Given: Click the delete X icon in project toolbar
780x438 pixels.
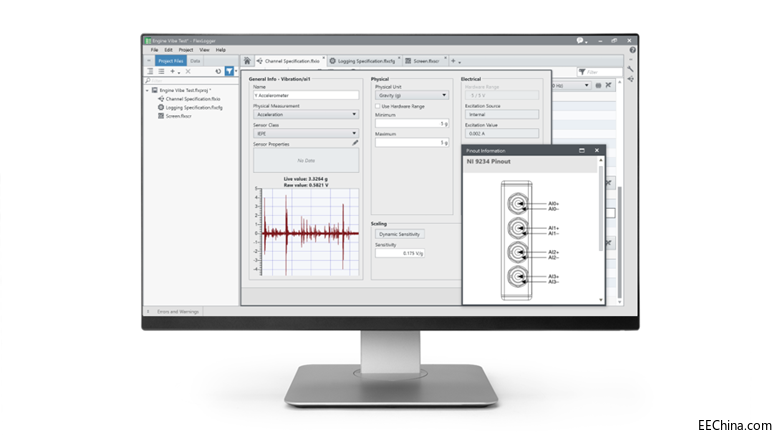Looking at the screenshot, I should [188, 72].
